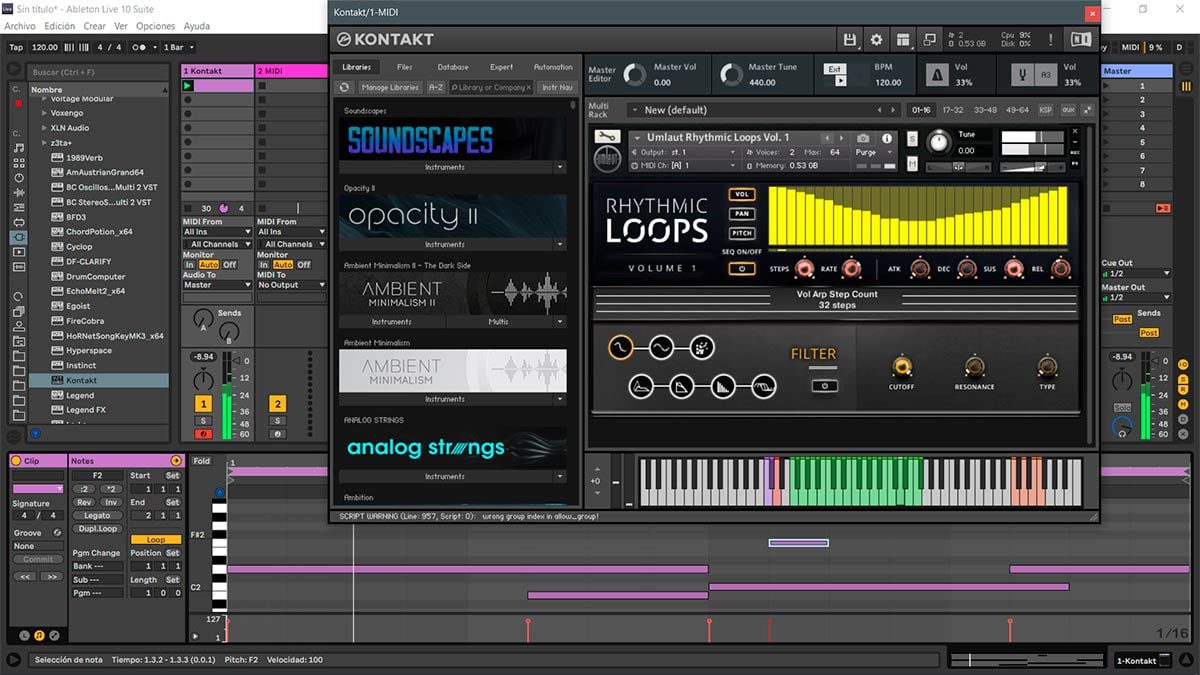The image size is (1200, 675).
Task: Click the red Ableton back-to-arrangement icon
Action: (1162, 208)
